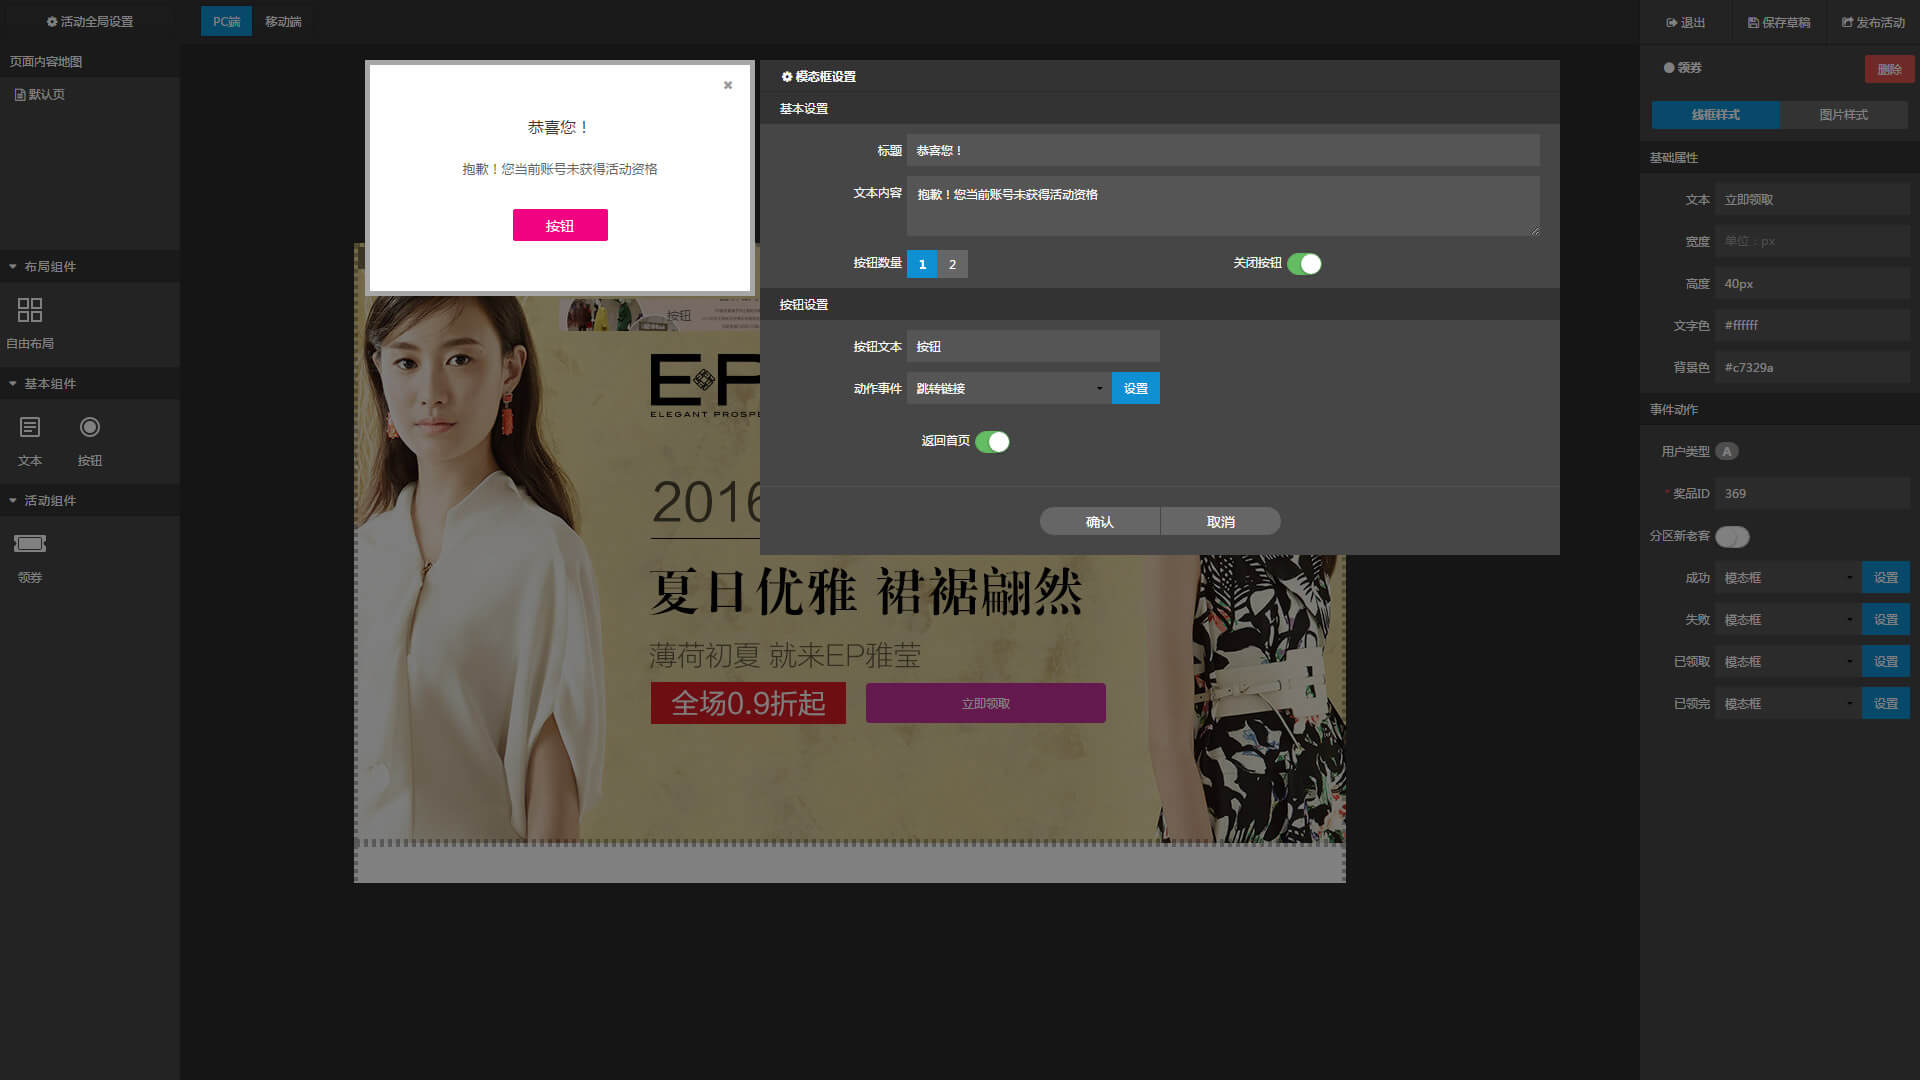Toggle the 关闭按钮 switch
Viewport: 1920px width, 1080px height.
(1304, 263)
